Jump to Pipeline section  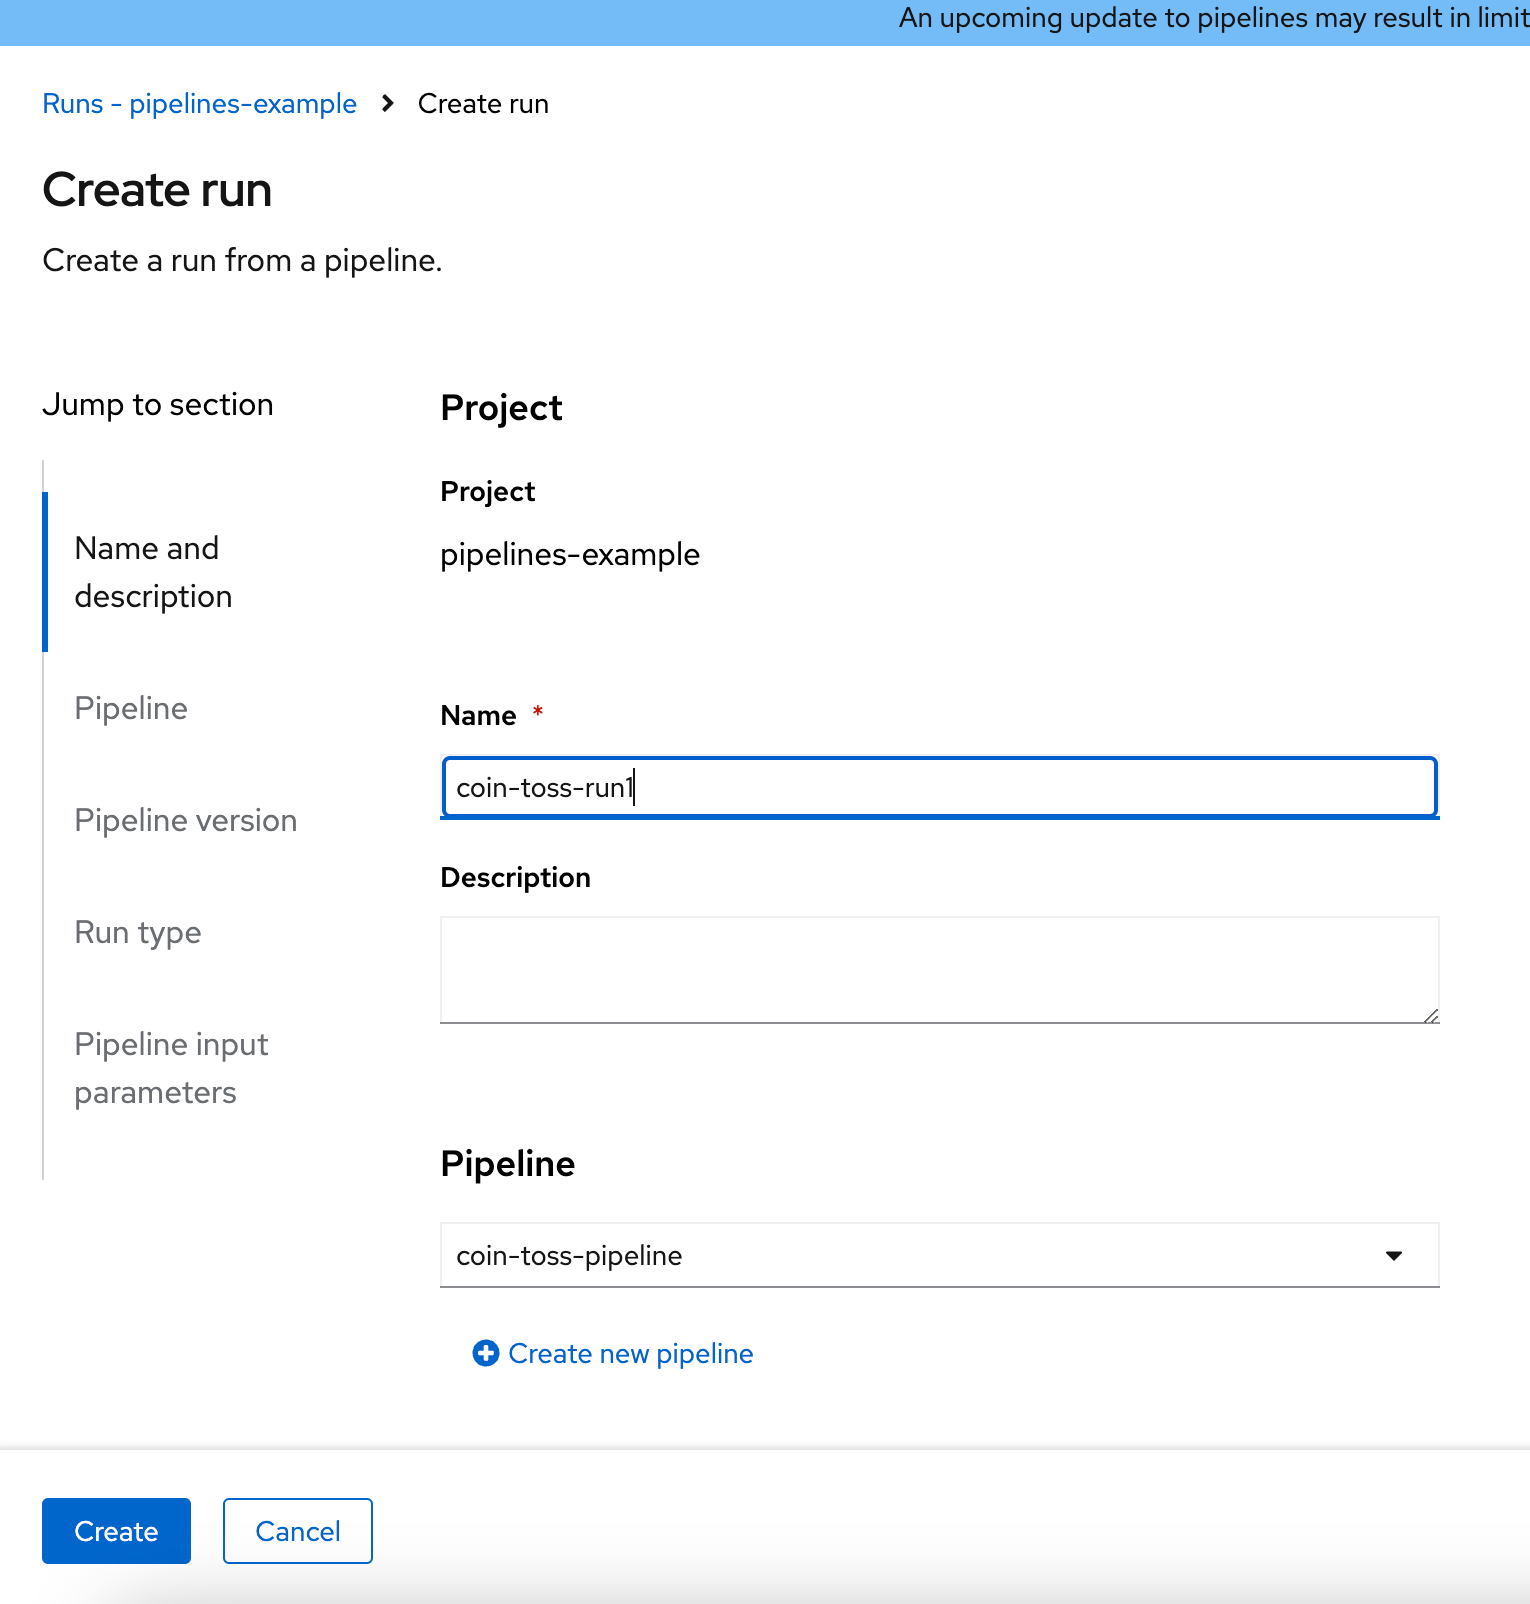point(131,708)
